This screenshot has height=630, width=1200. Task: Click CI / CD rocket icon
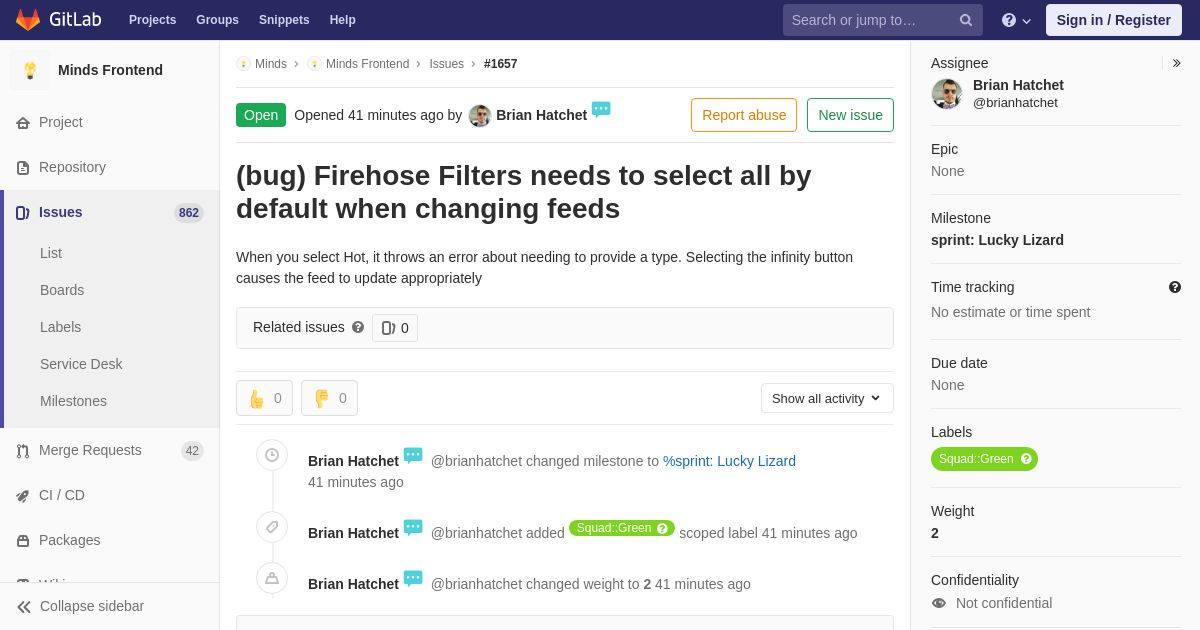(23, 496)
